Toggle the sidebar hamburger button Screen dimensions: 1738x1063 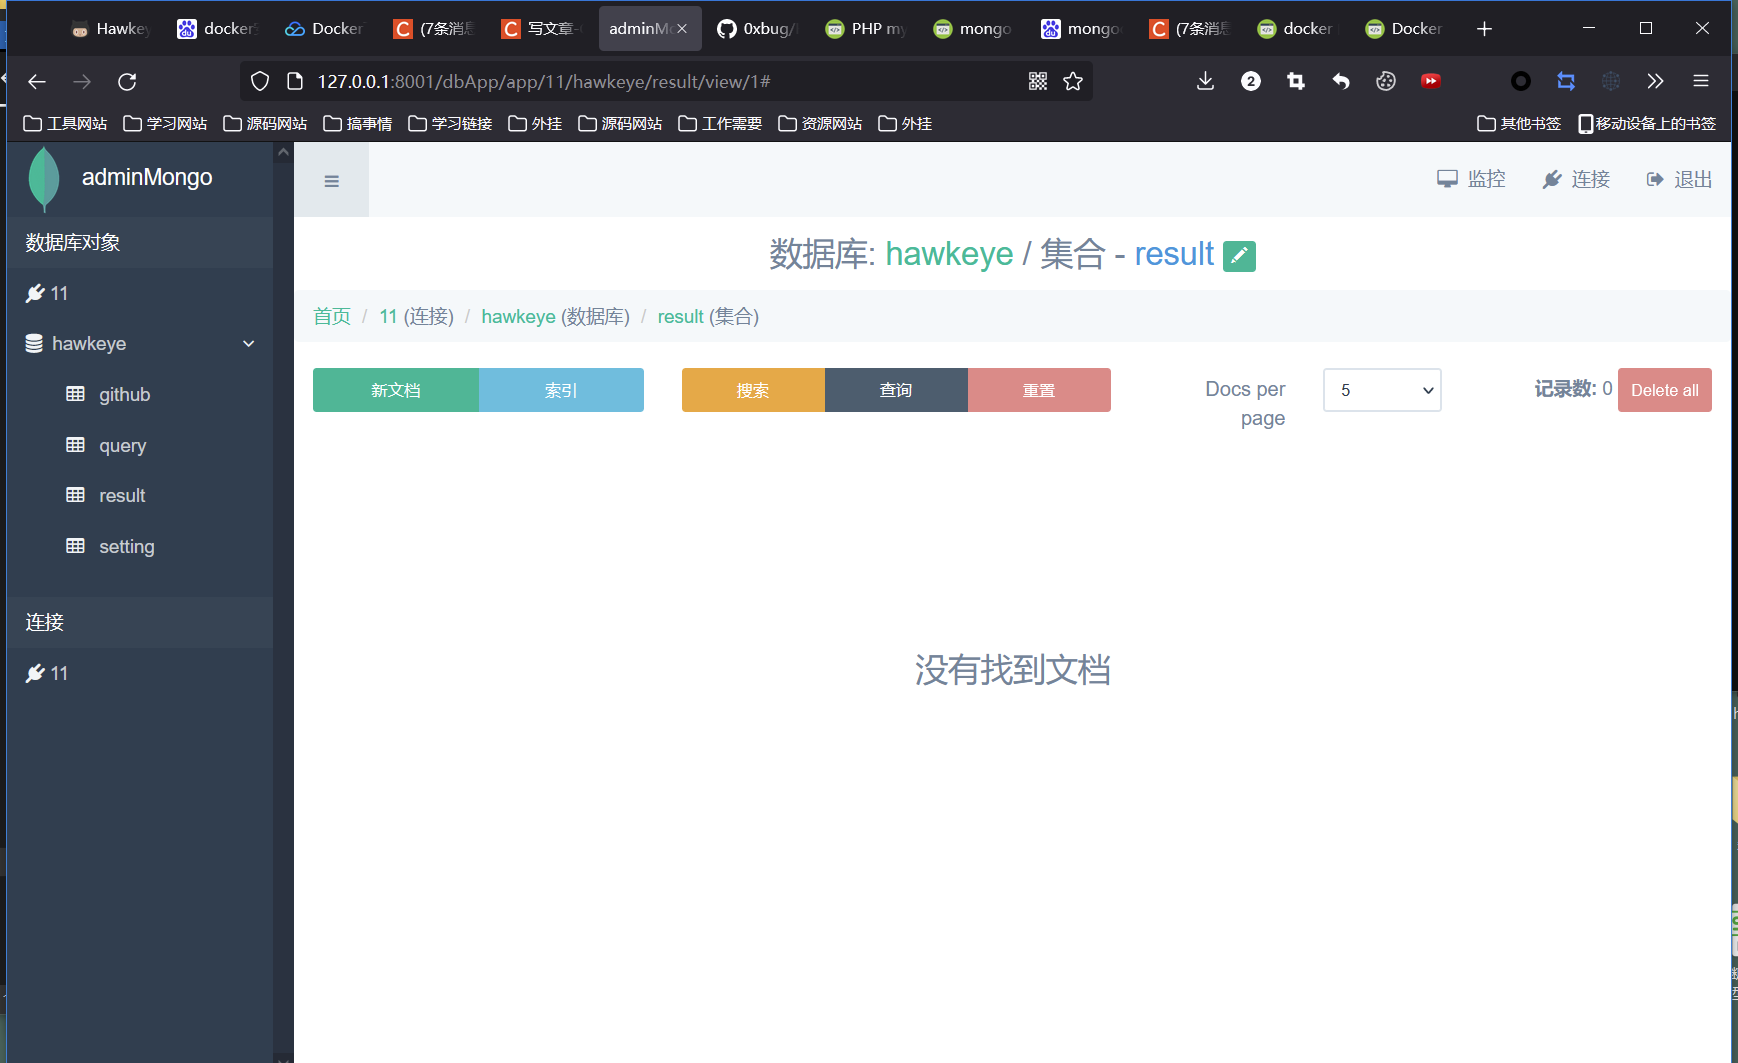click(331, 180)
